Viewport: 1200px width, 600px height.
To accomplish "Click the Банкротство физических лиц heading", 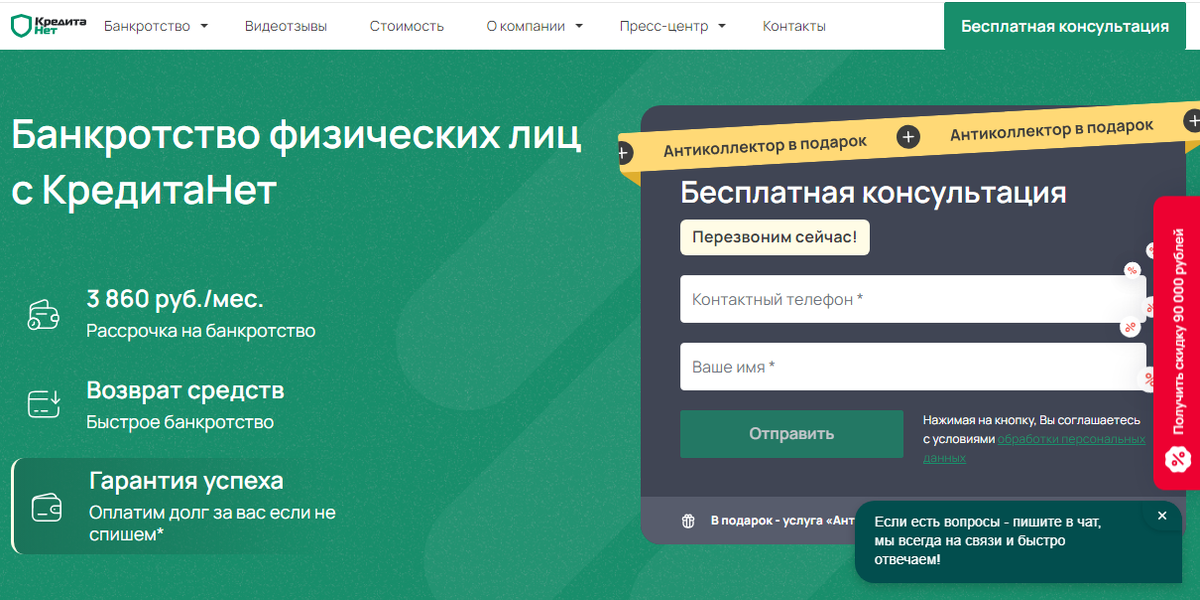I will pos(296,134).
